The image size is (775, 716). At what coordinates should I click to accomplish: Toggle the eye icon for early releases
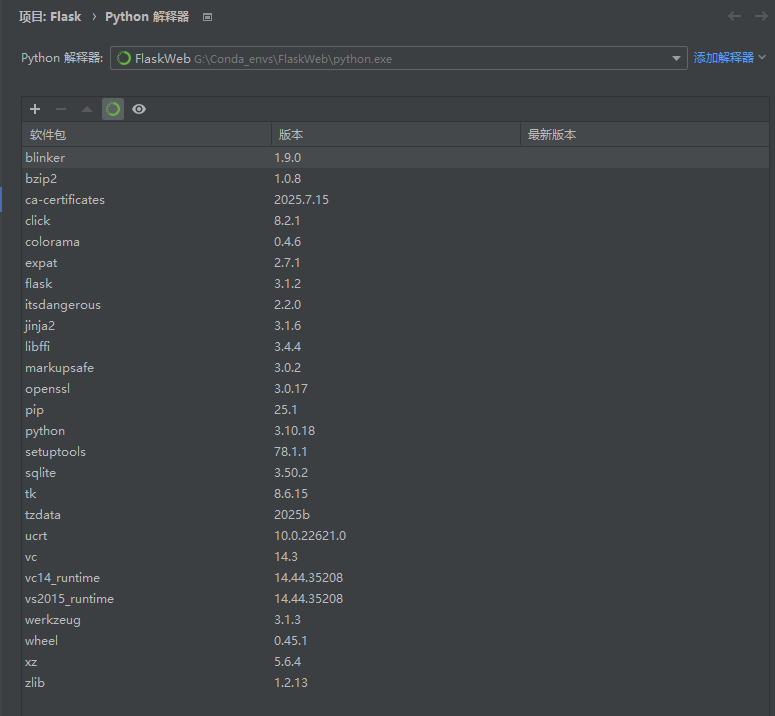coord(139,109)
